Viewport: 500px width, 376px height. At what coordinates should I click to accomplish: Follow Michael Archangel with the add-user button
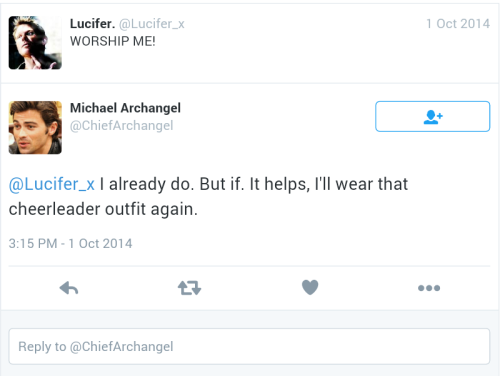(433, 116)
